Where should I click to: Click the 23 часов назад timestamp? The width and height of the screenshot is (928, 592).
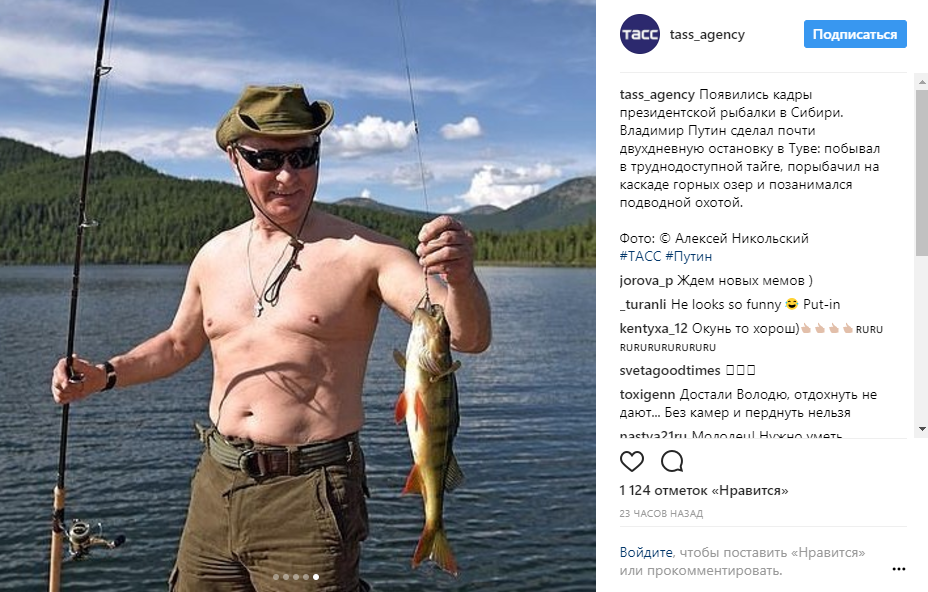pyautogui.click(x=661, y=514)
